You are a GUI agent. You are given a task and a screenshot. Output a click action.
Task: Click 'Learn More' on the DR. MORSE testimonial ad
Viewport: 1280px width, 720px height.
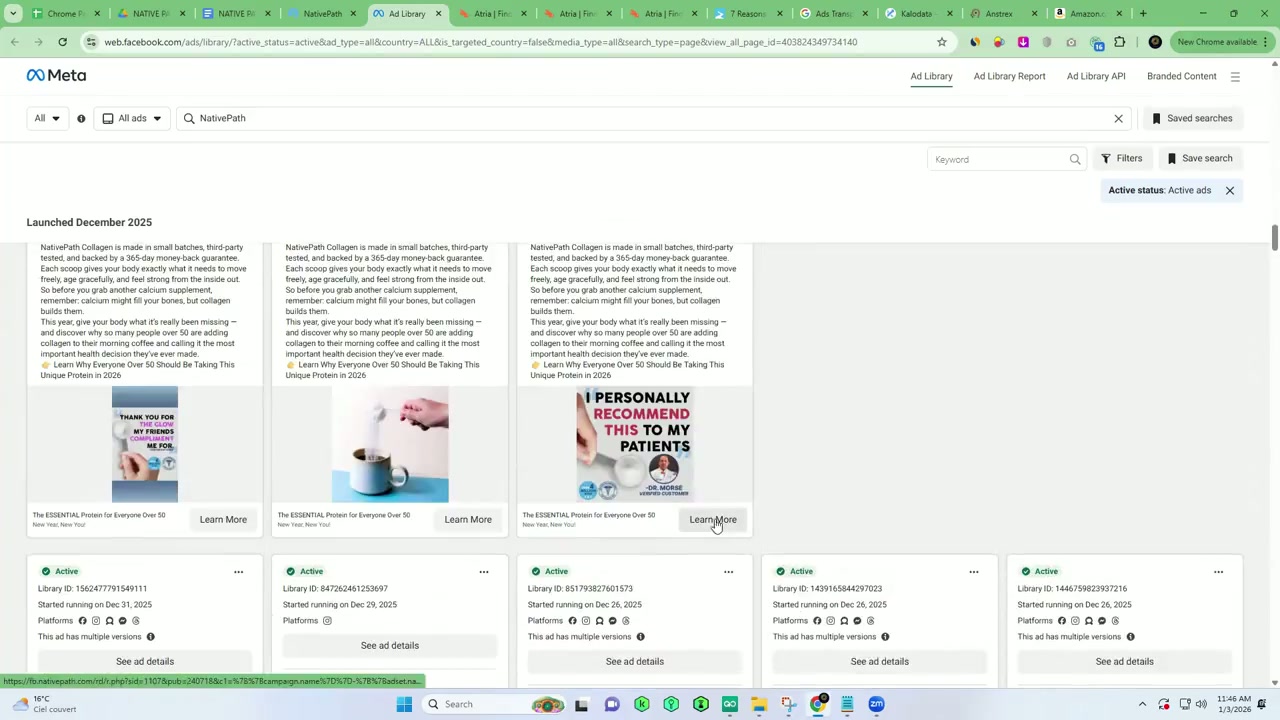click(x=713, y=519)
